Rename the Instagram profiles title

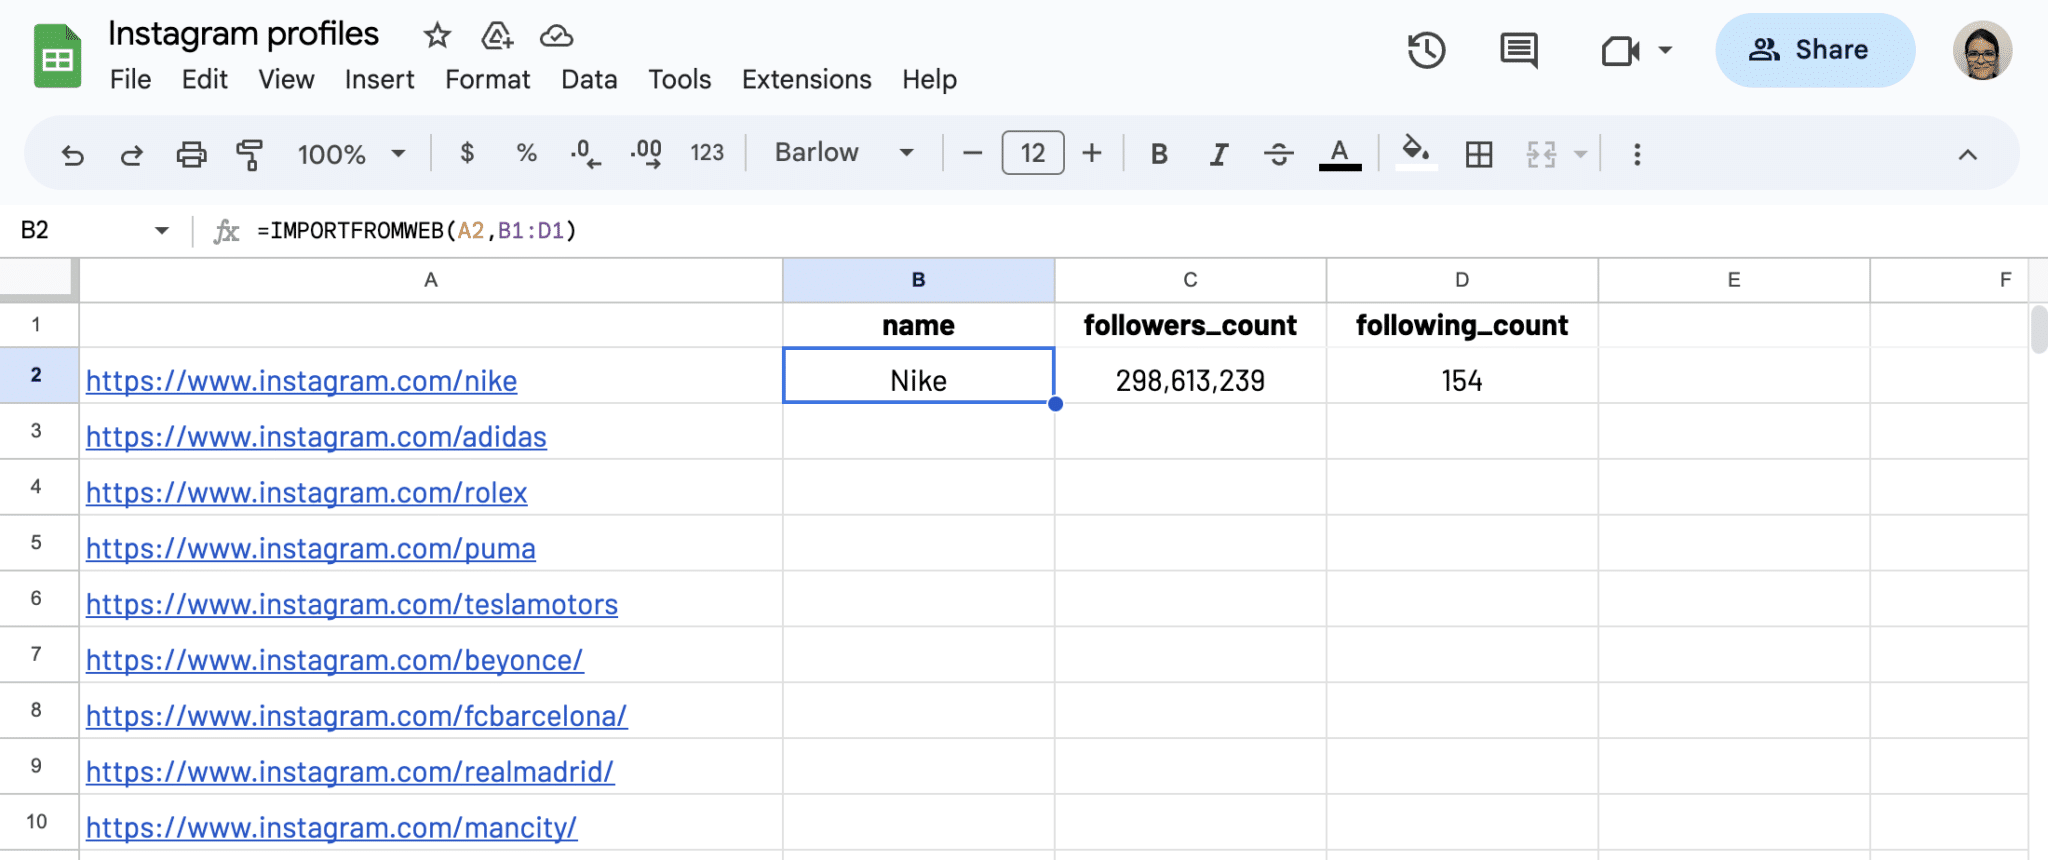click(x=243, y=34)
